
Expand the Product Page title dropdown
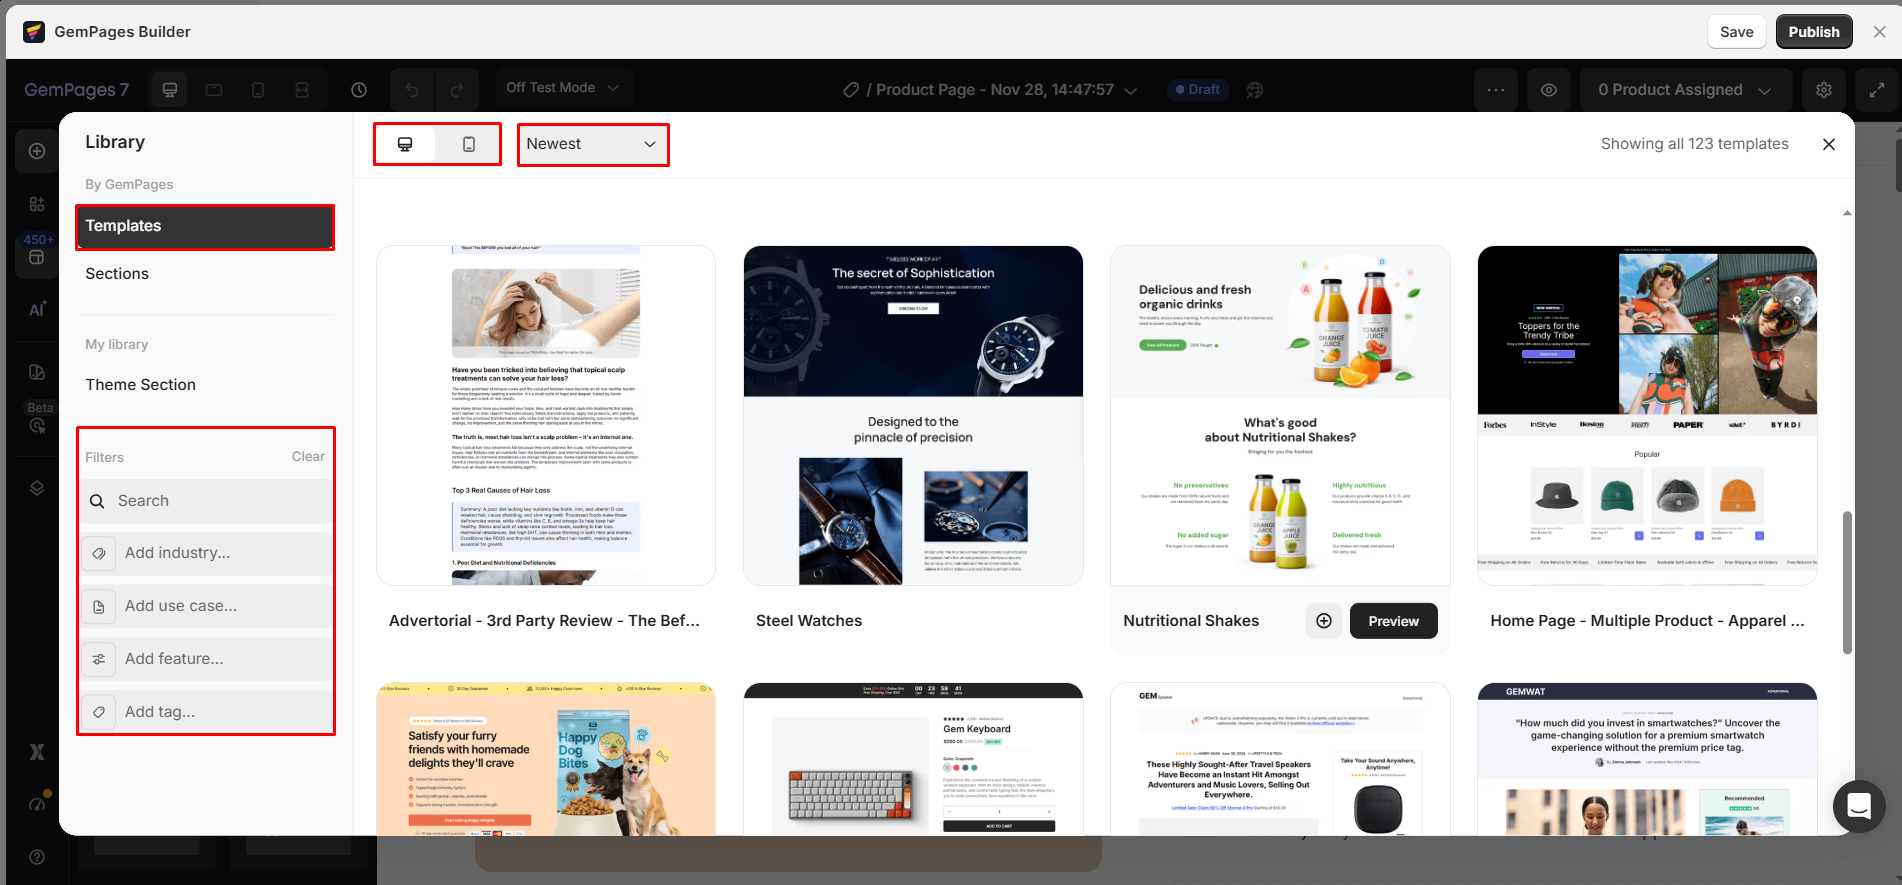[x=1131, y=91]
